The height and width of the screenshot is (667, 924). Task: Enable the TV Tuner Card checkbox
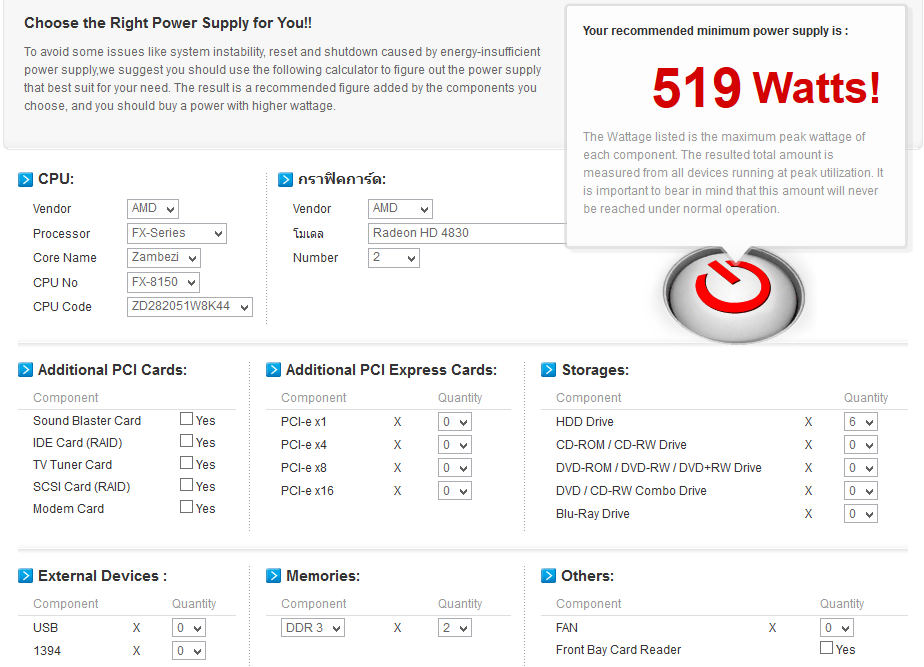tap(186, 463)
